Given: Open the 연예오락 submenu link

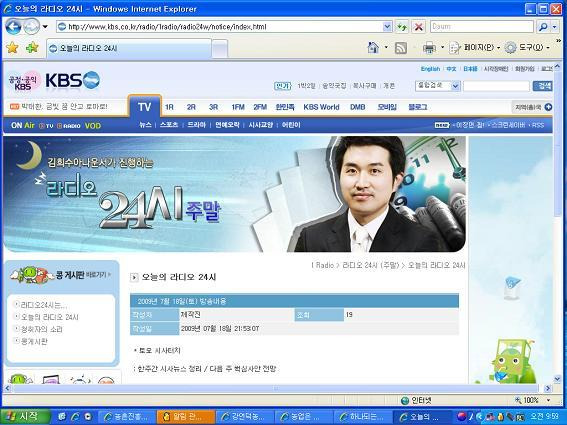Looking at the screenshot, I should pos(227,125).
